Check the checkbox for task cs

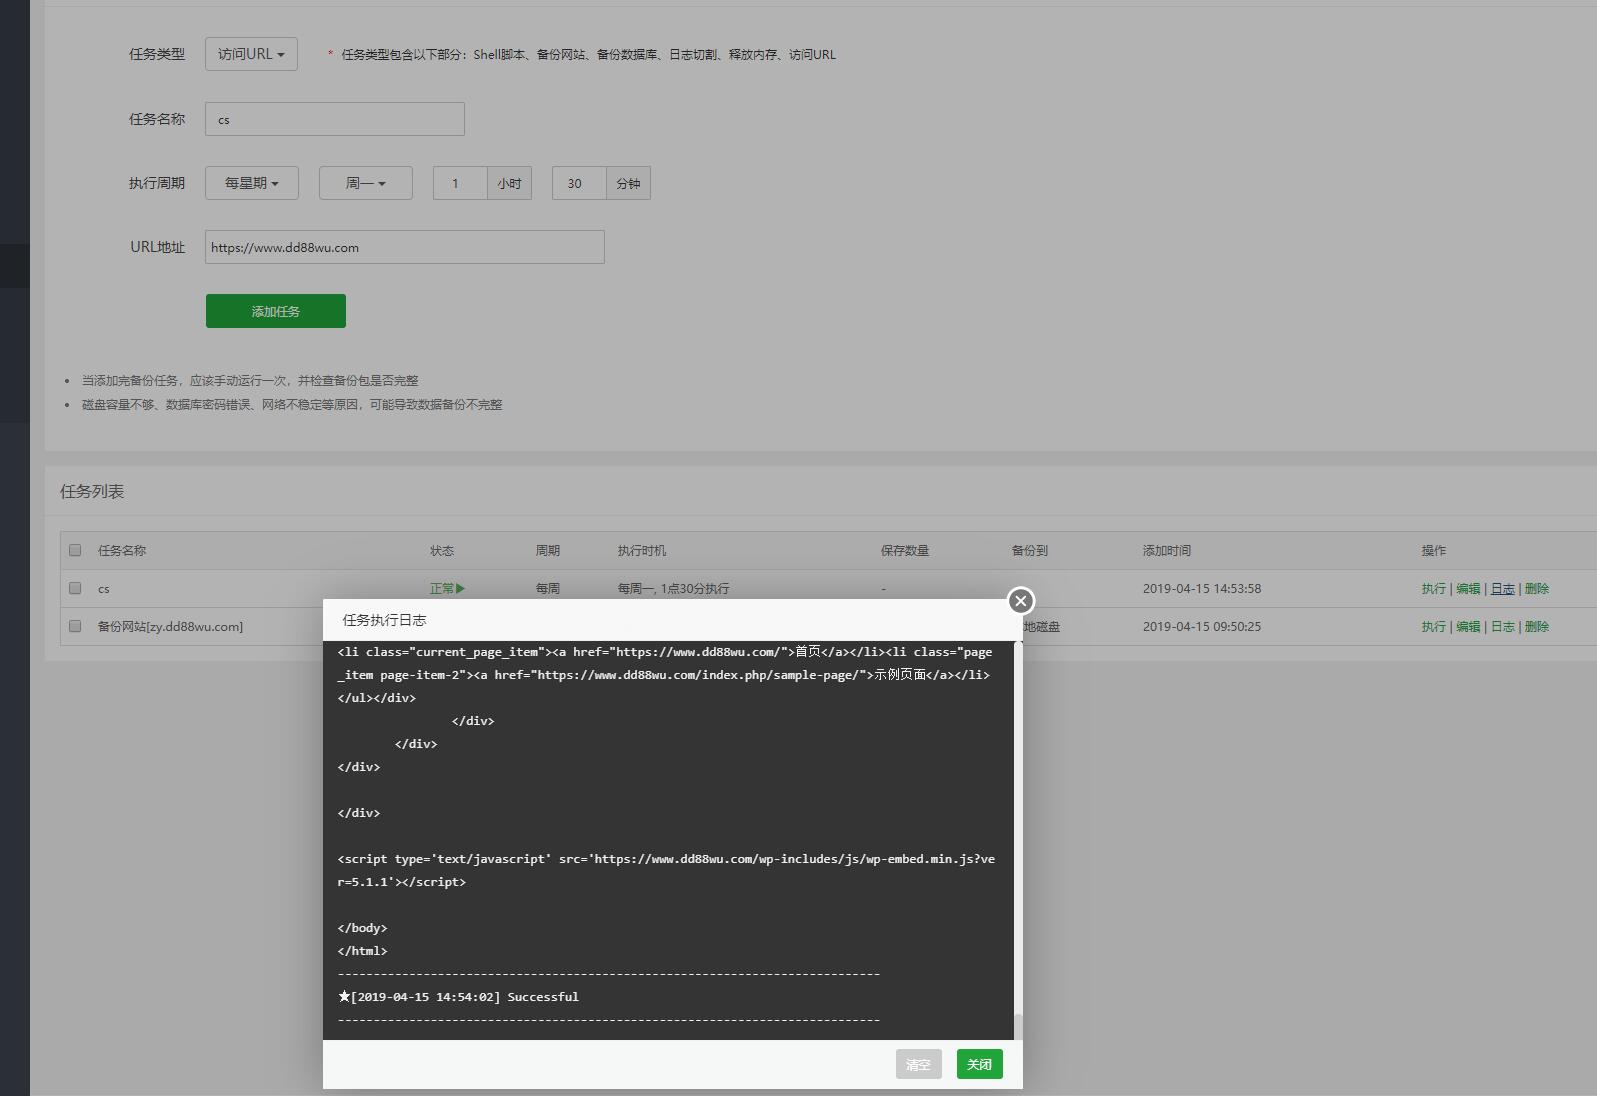pos(75,588)
